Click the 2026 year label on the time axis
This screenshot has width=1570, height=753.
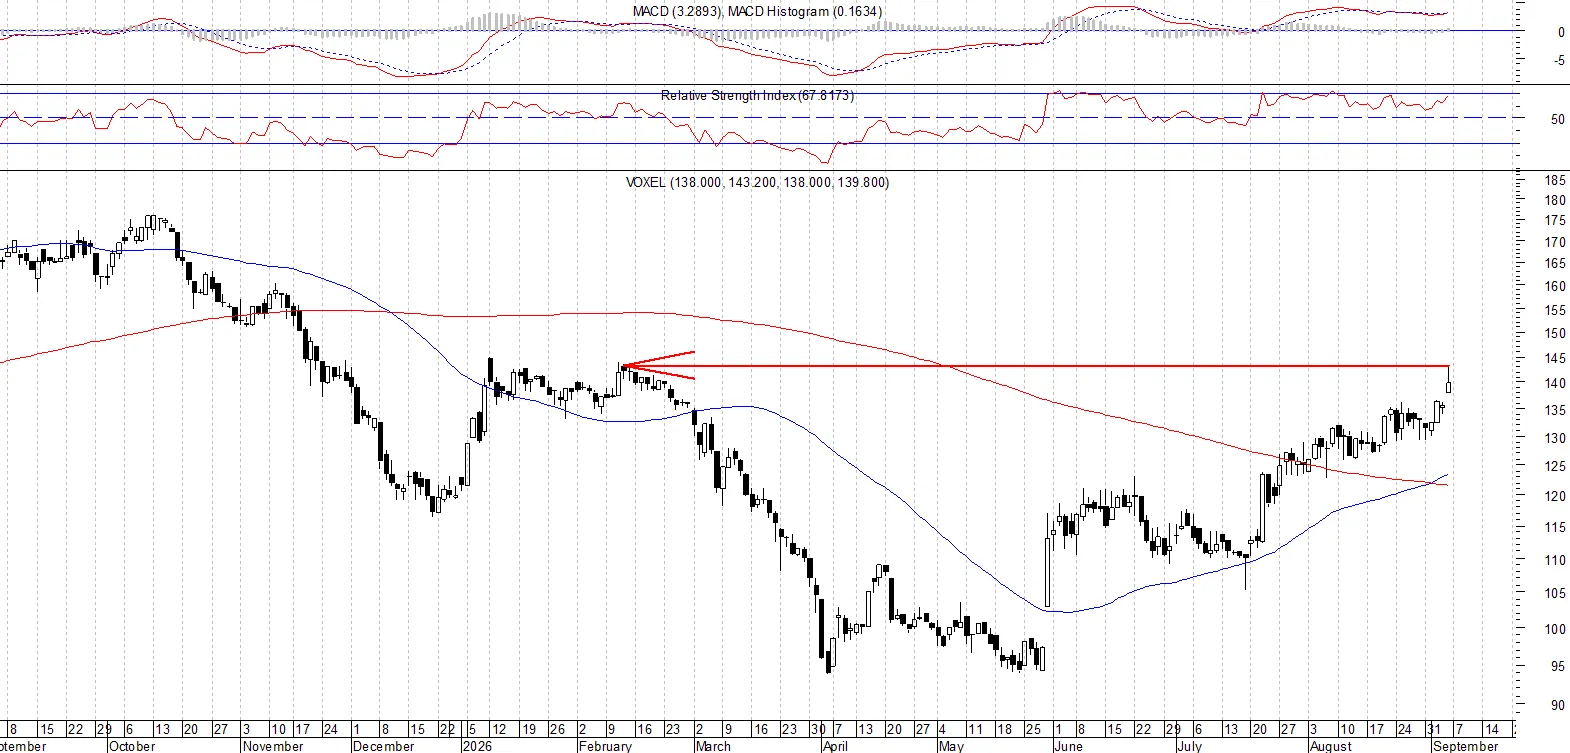(477, 746)
